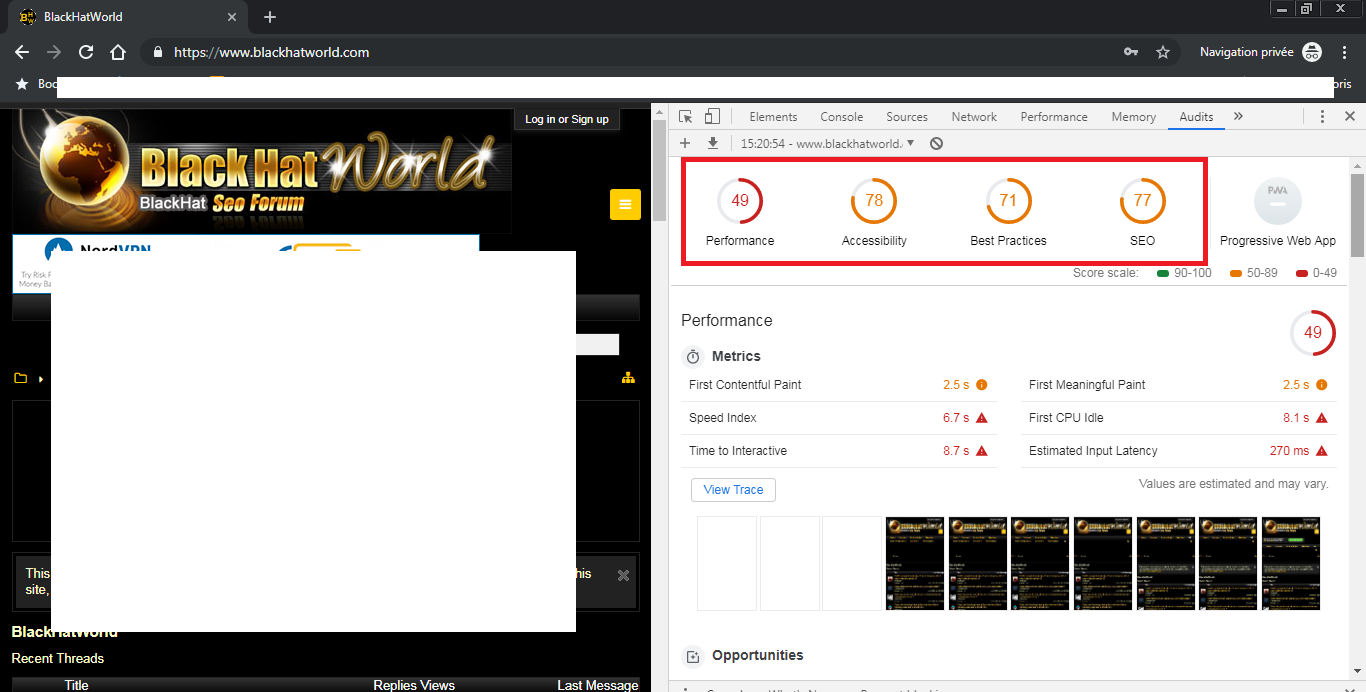Open the audit report selector dropdown

[x=827, y=143]
